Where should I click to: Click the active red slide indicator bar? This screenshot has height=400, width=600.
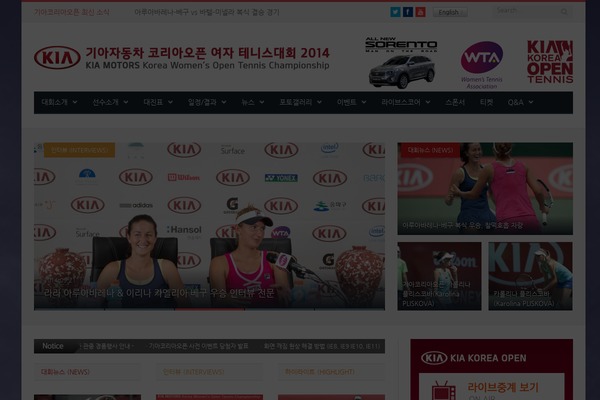[x=209, y=309]
